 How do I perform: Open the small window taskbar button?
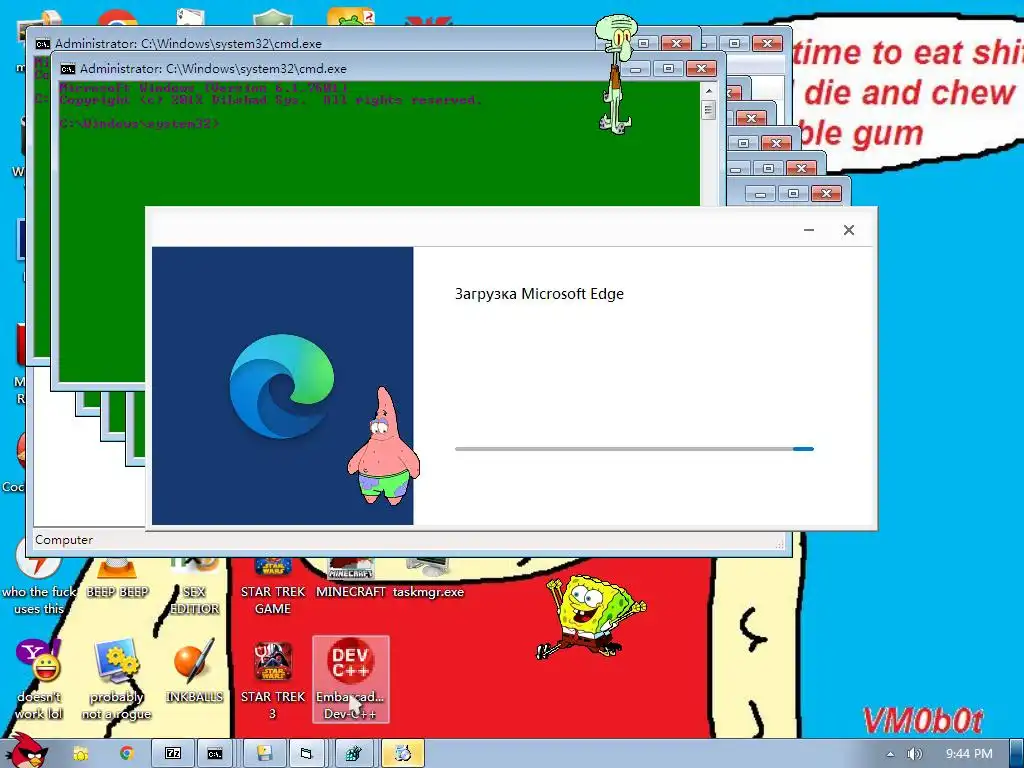pos(306,753)
